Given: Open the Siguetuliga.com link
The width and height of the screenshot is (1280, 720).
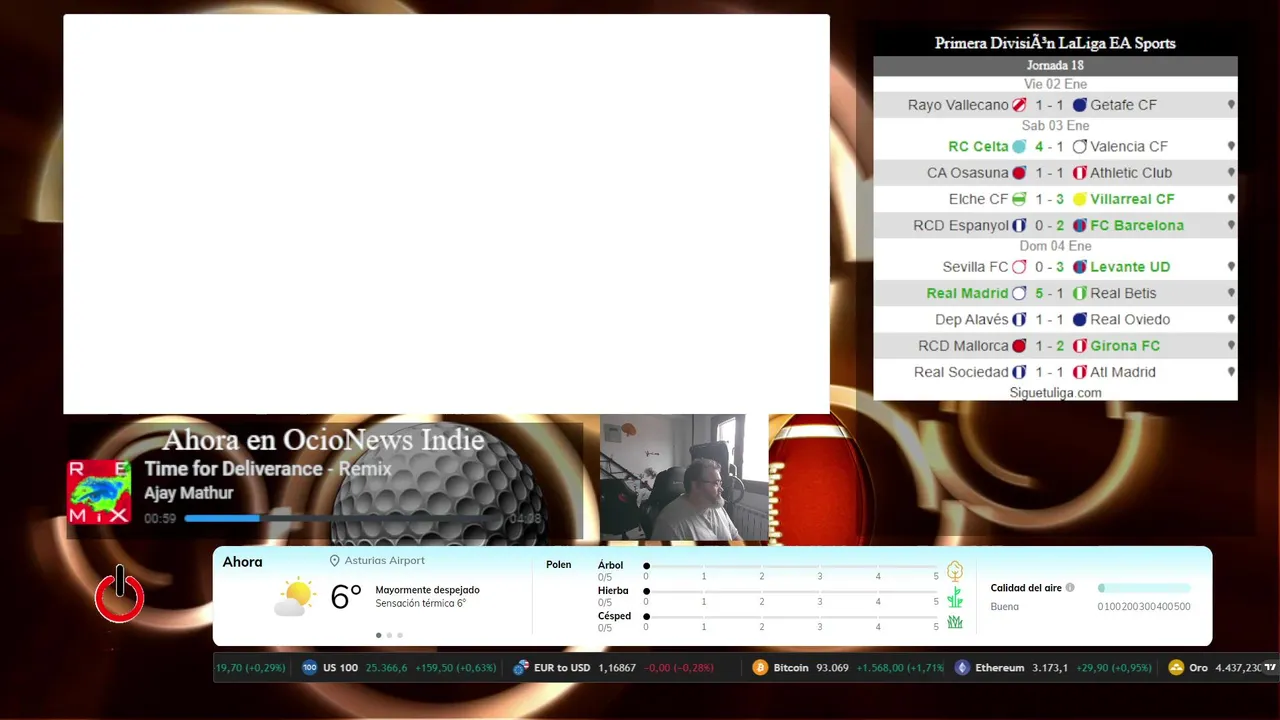Looking at the screenshot, I should click(x=1055, y=393).
